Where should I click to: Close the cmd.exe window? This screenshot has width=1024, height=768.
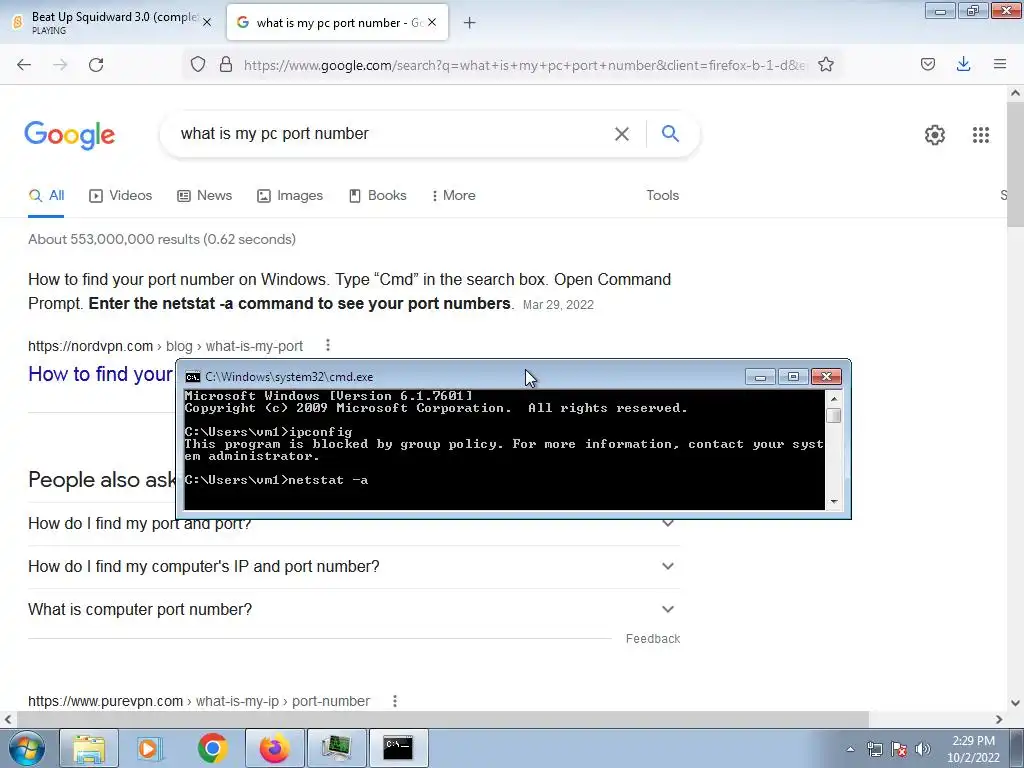click(826, 377)
